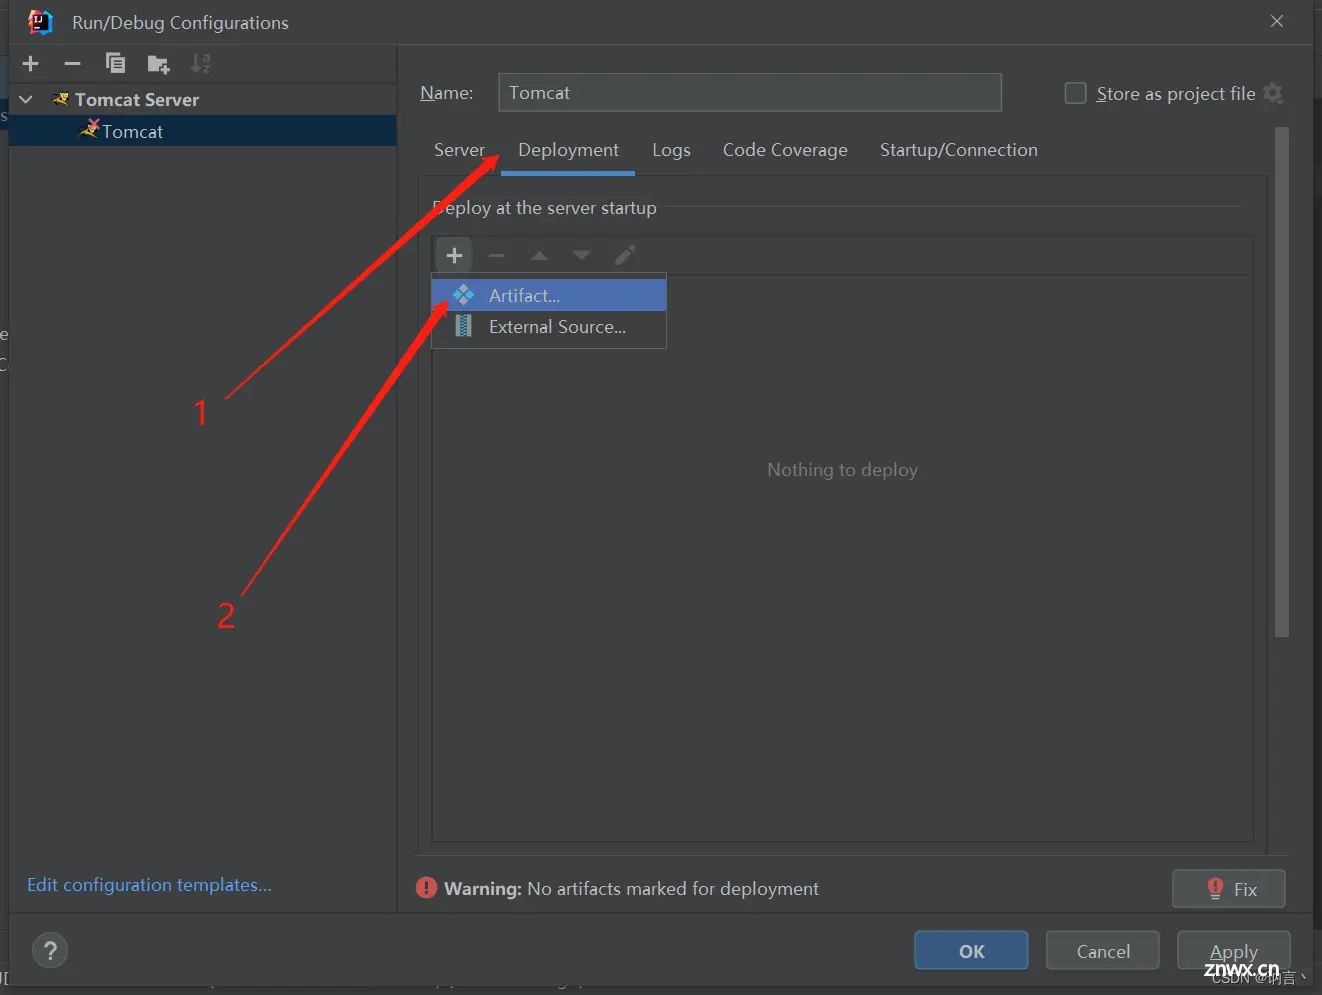
Task: Click the red warning icon
Action: pos(426,888)
